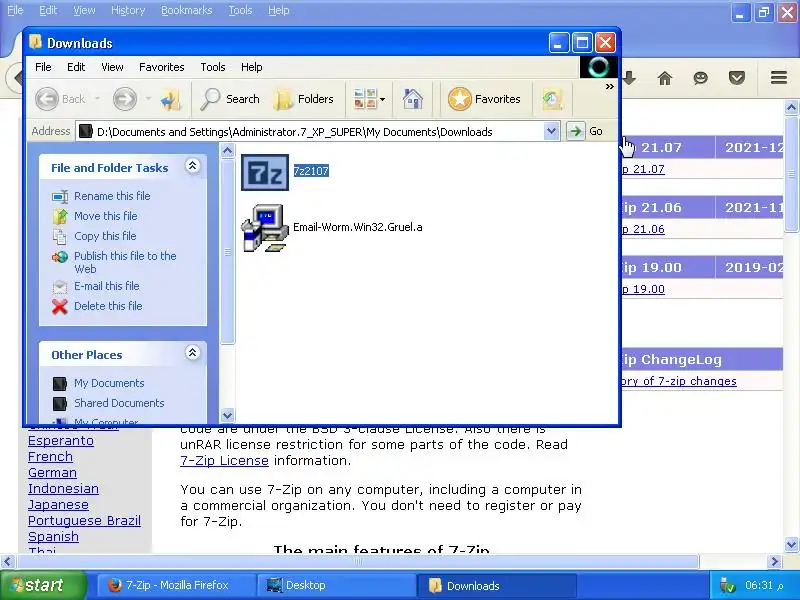Open the Tools menu in Downloads window
This screenshot has width=800, height=600.
tap(213, 67)
